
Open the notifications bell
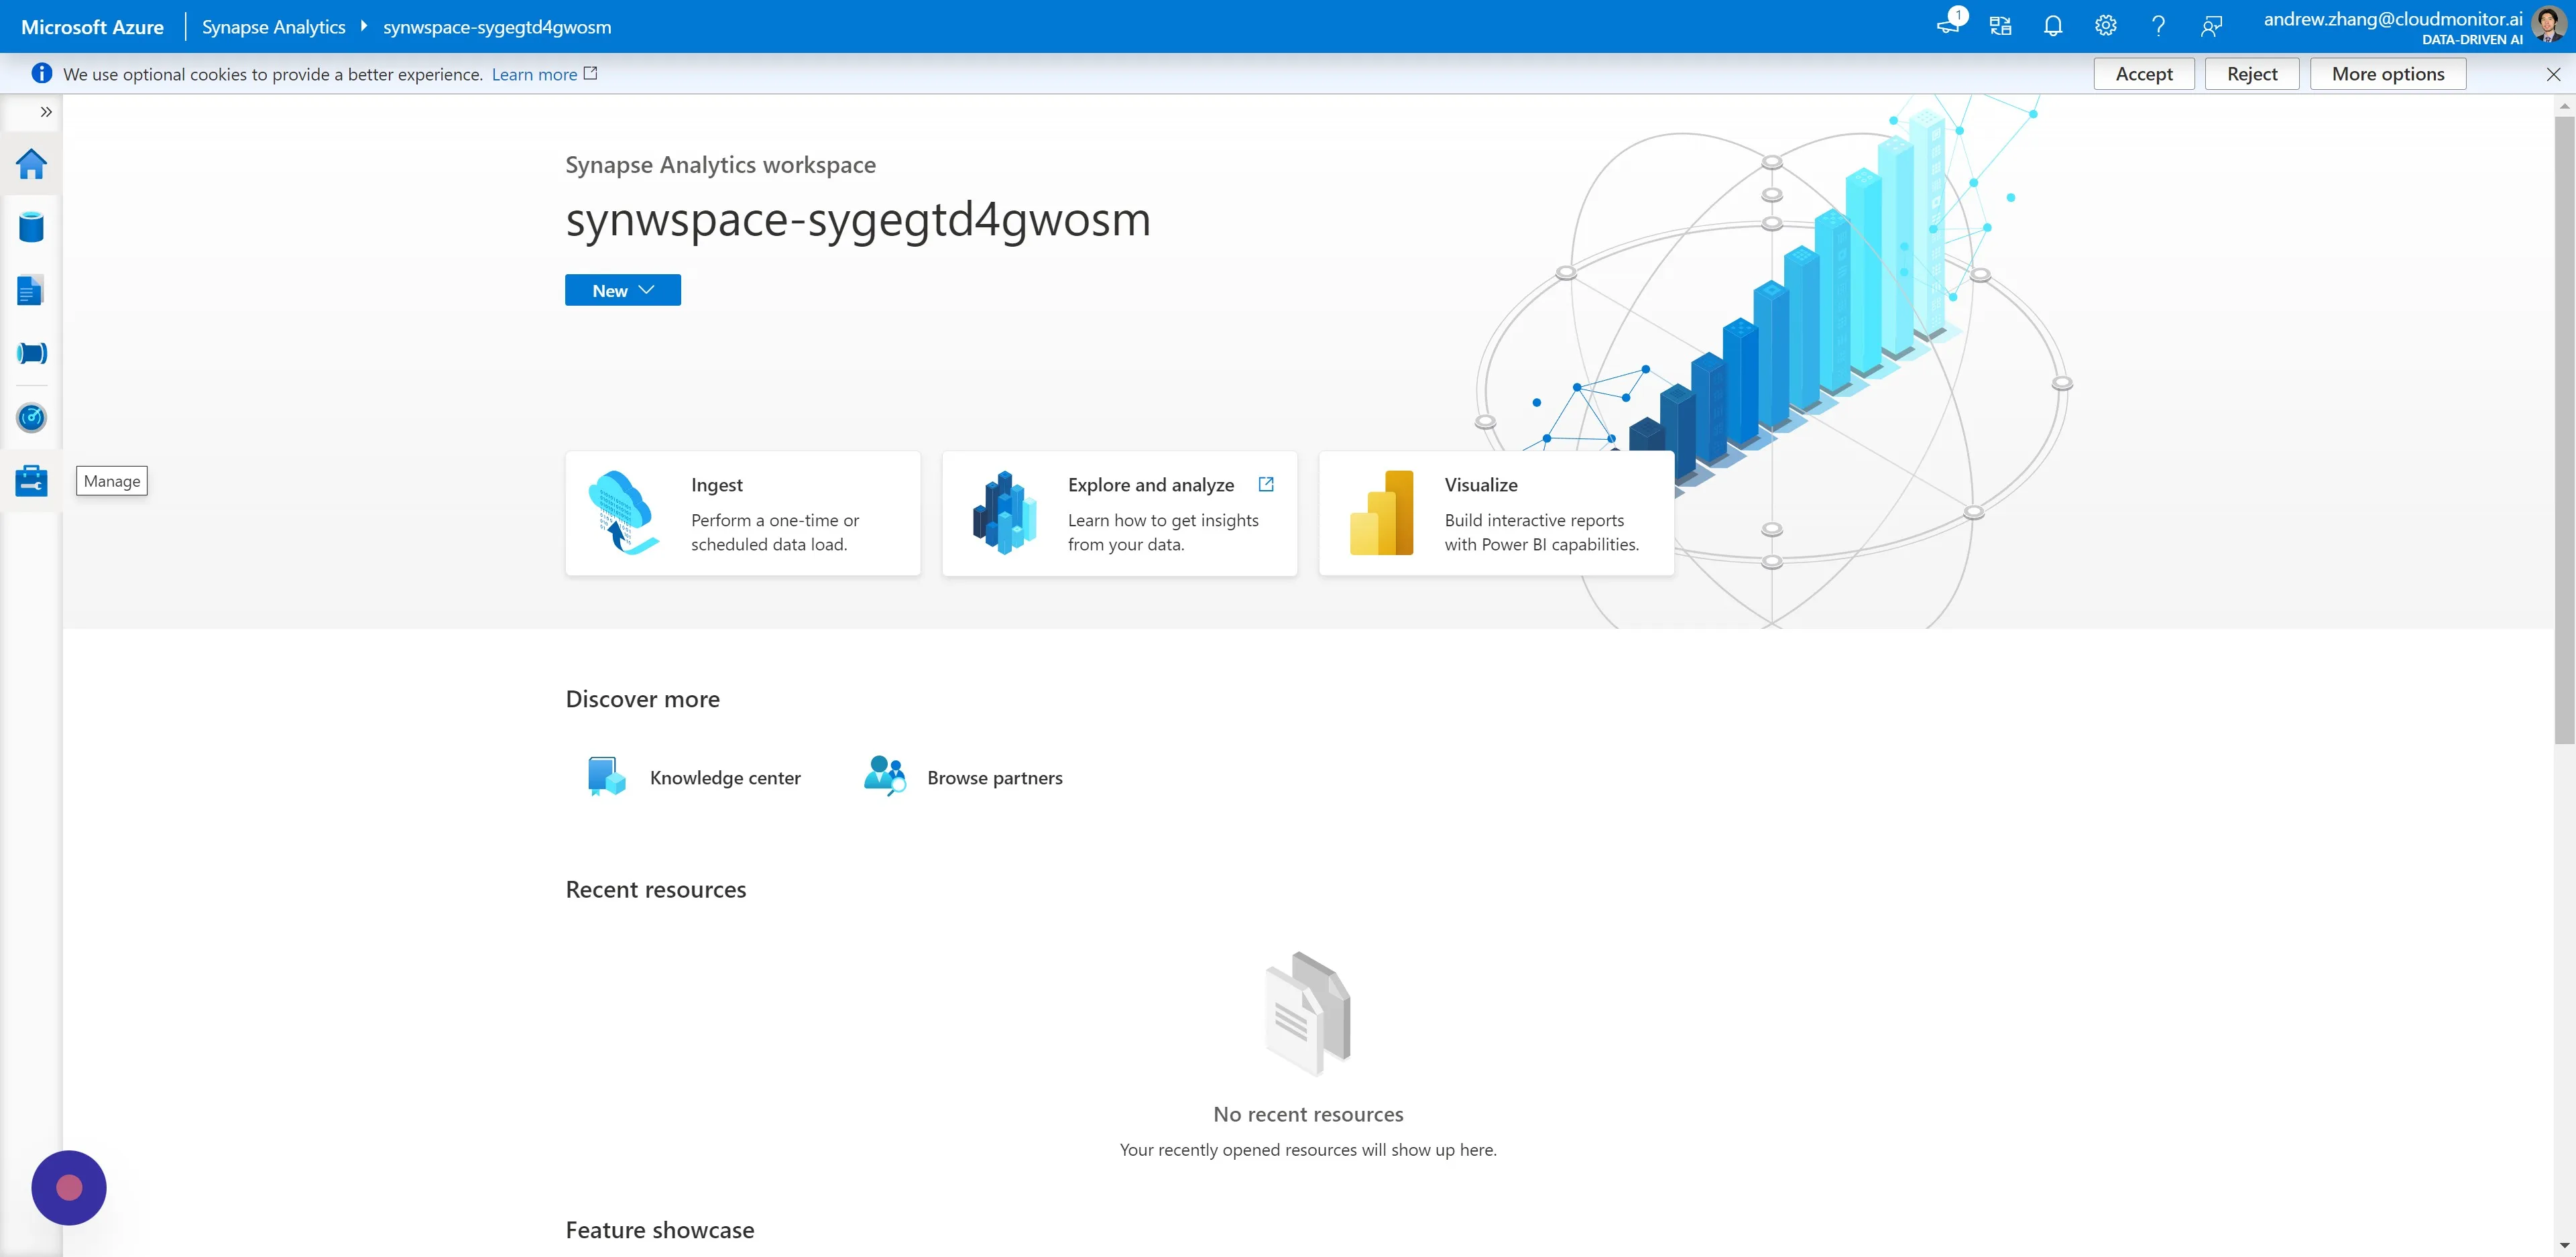coord(2053,26)
